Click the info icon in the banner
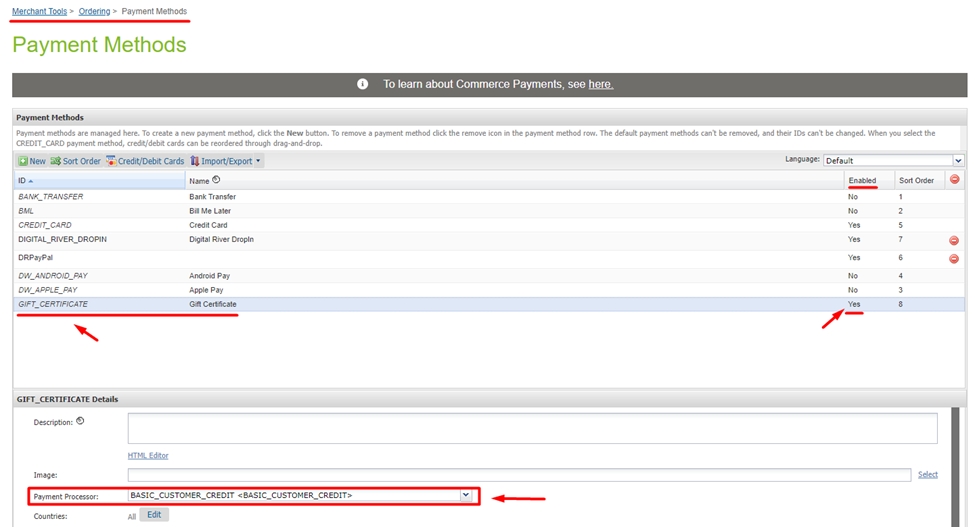Viewport: 975px width, 527px height. [363, 84]
